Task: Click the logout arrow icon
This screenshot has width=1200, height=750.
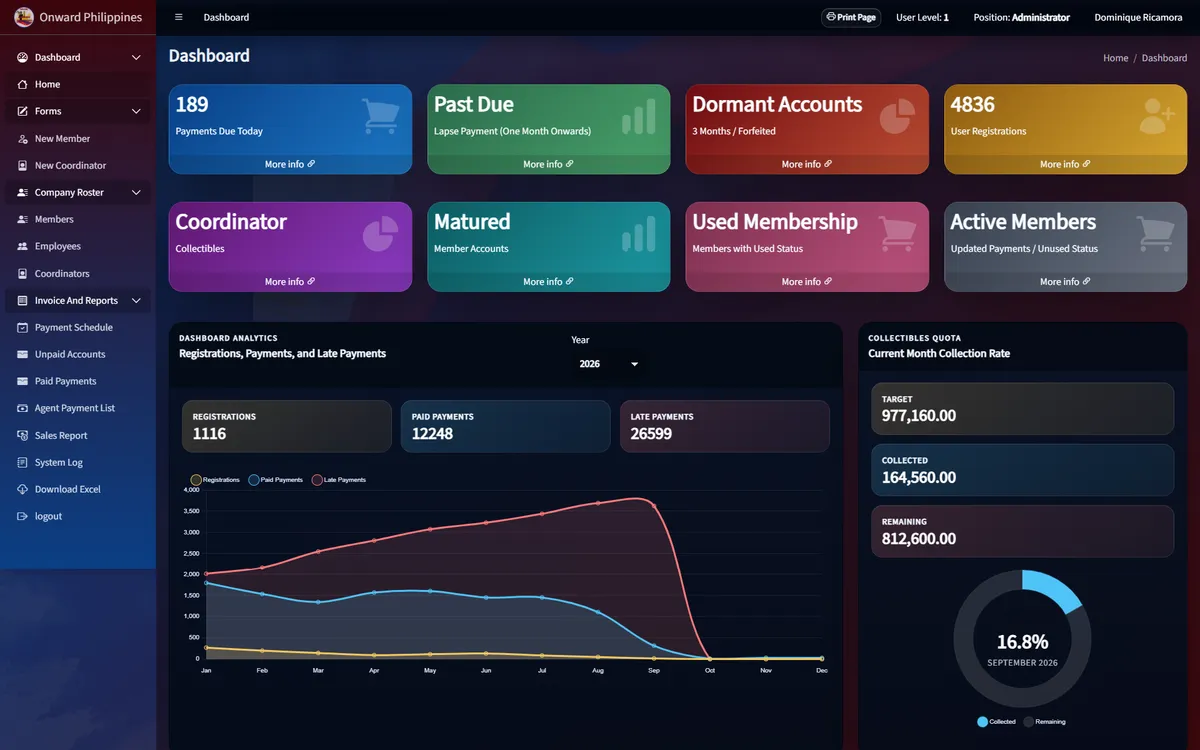Action: click(x=22, y=516)
